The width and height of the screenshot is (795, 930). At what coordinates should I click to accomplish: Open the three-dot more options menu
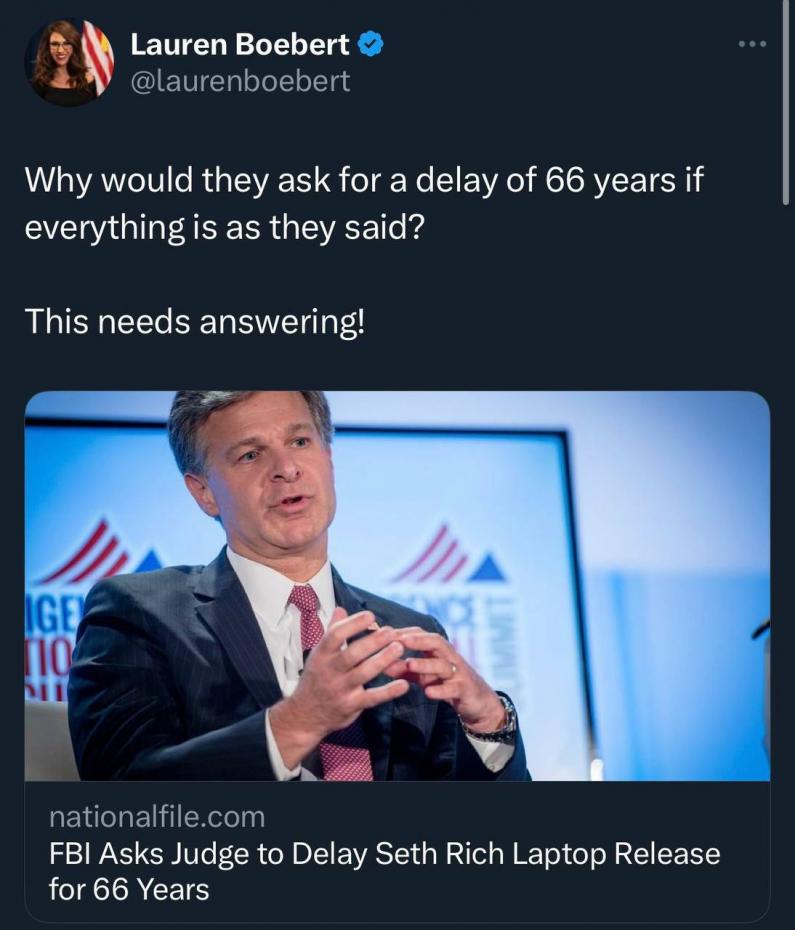point(751,44)
